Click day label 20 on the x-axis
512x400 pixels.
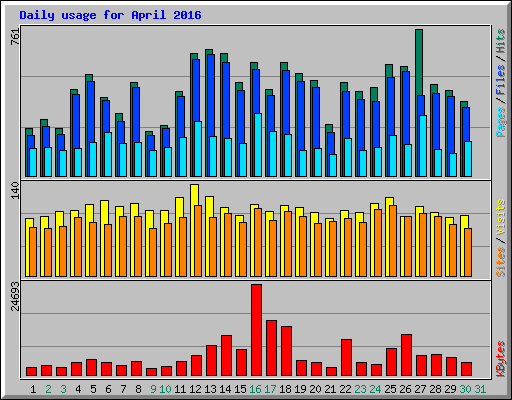point(315,389)
